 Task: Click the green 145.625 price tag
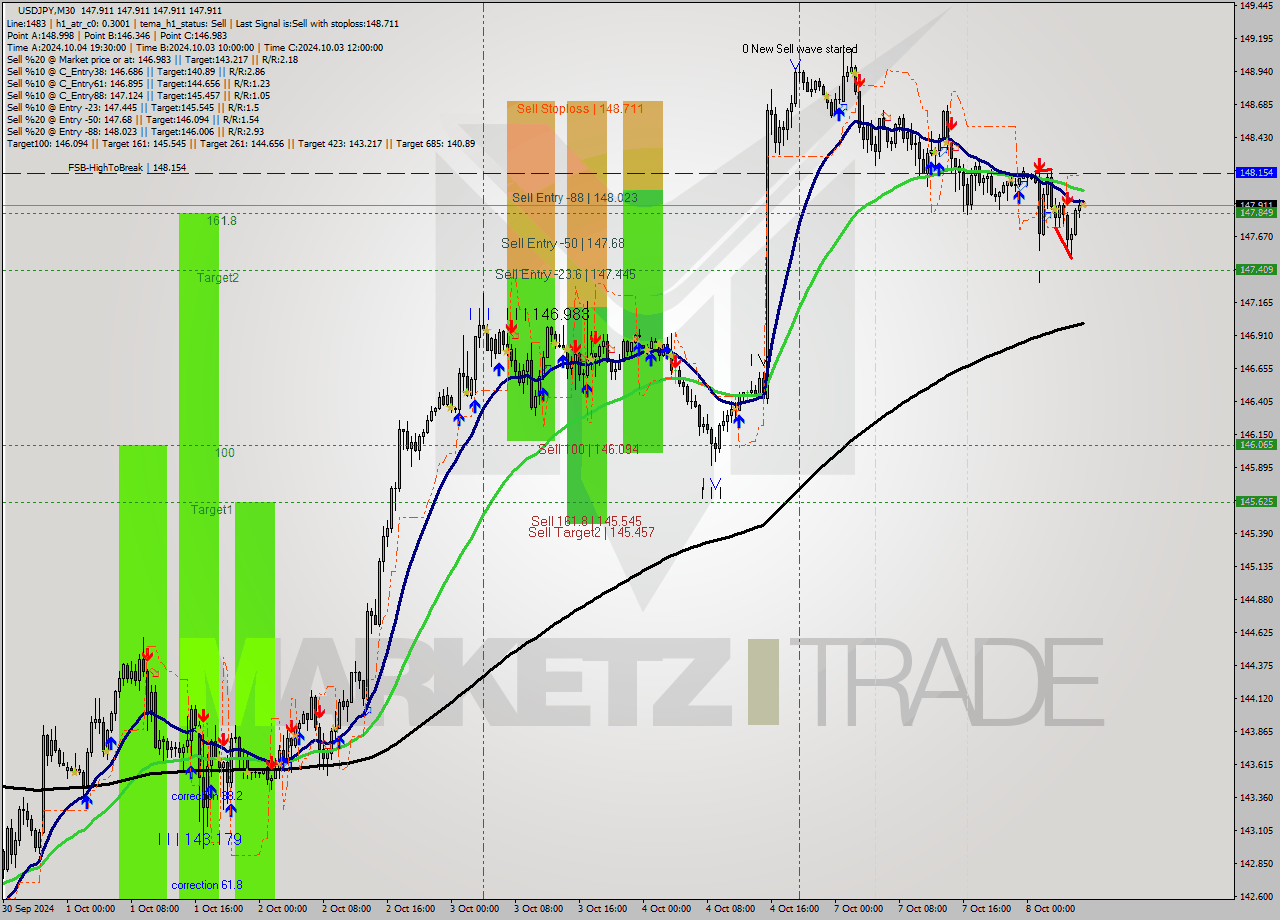click(1256, 501)
